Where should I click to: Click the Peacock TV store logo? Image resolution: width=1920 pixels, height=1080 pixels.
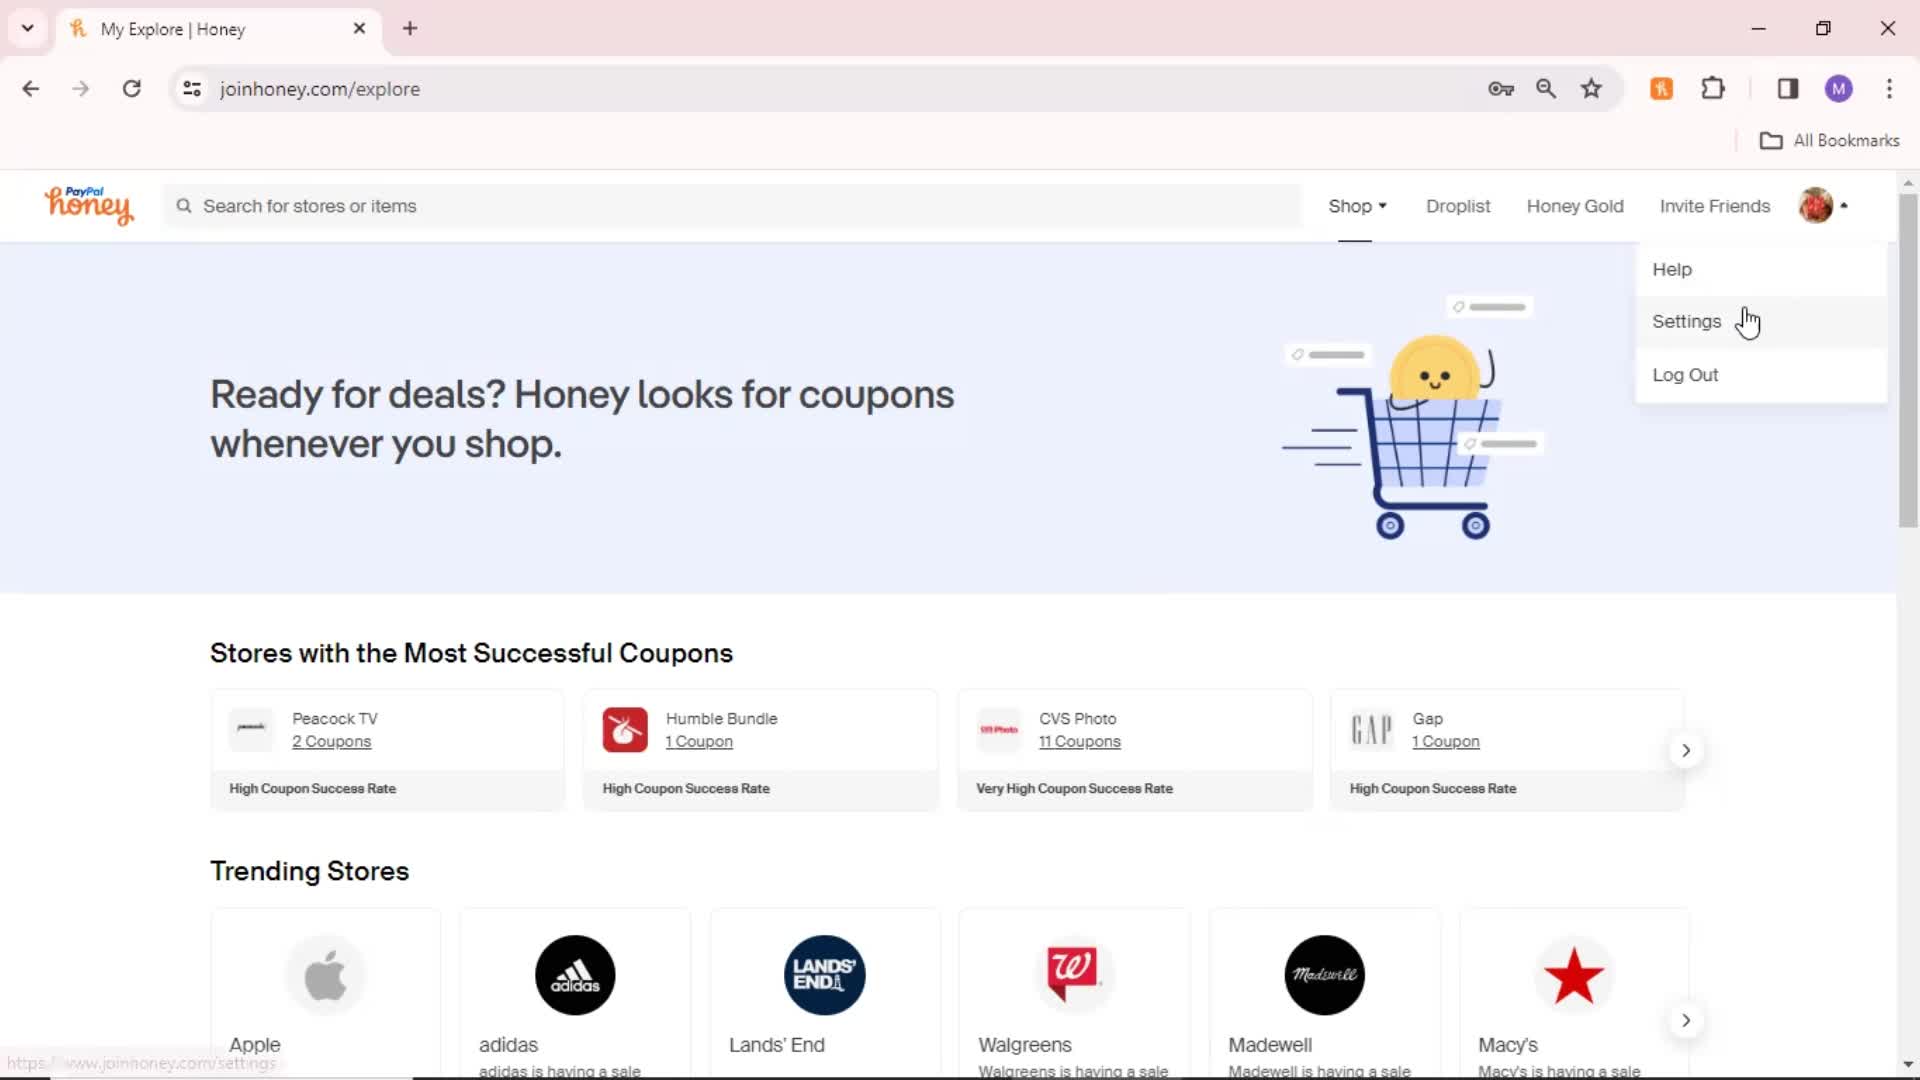tap(251, 730)
